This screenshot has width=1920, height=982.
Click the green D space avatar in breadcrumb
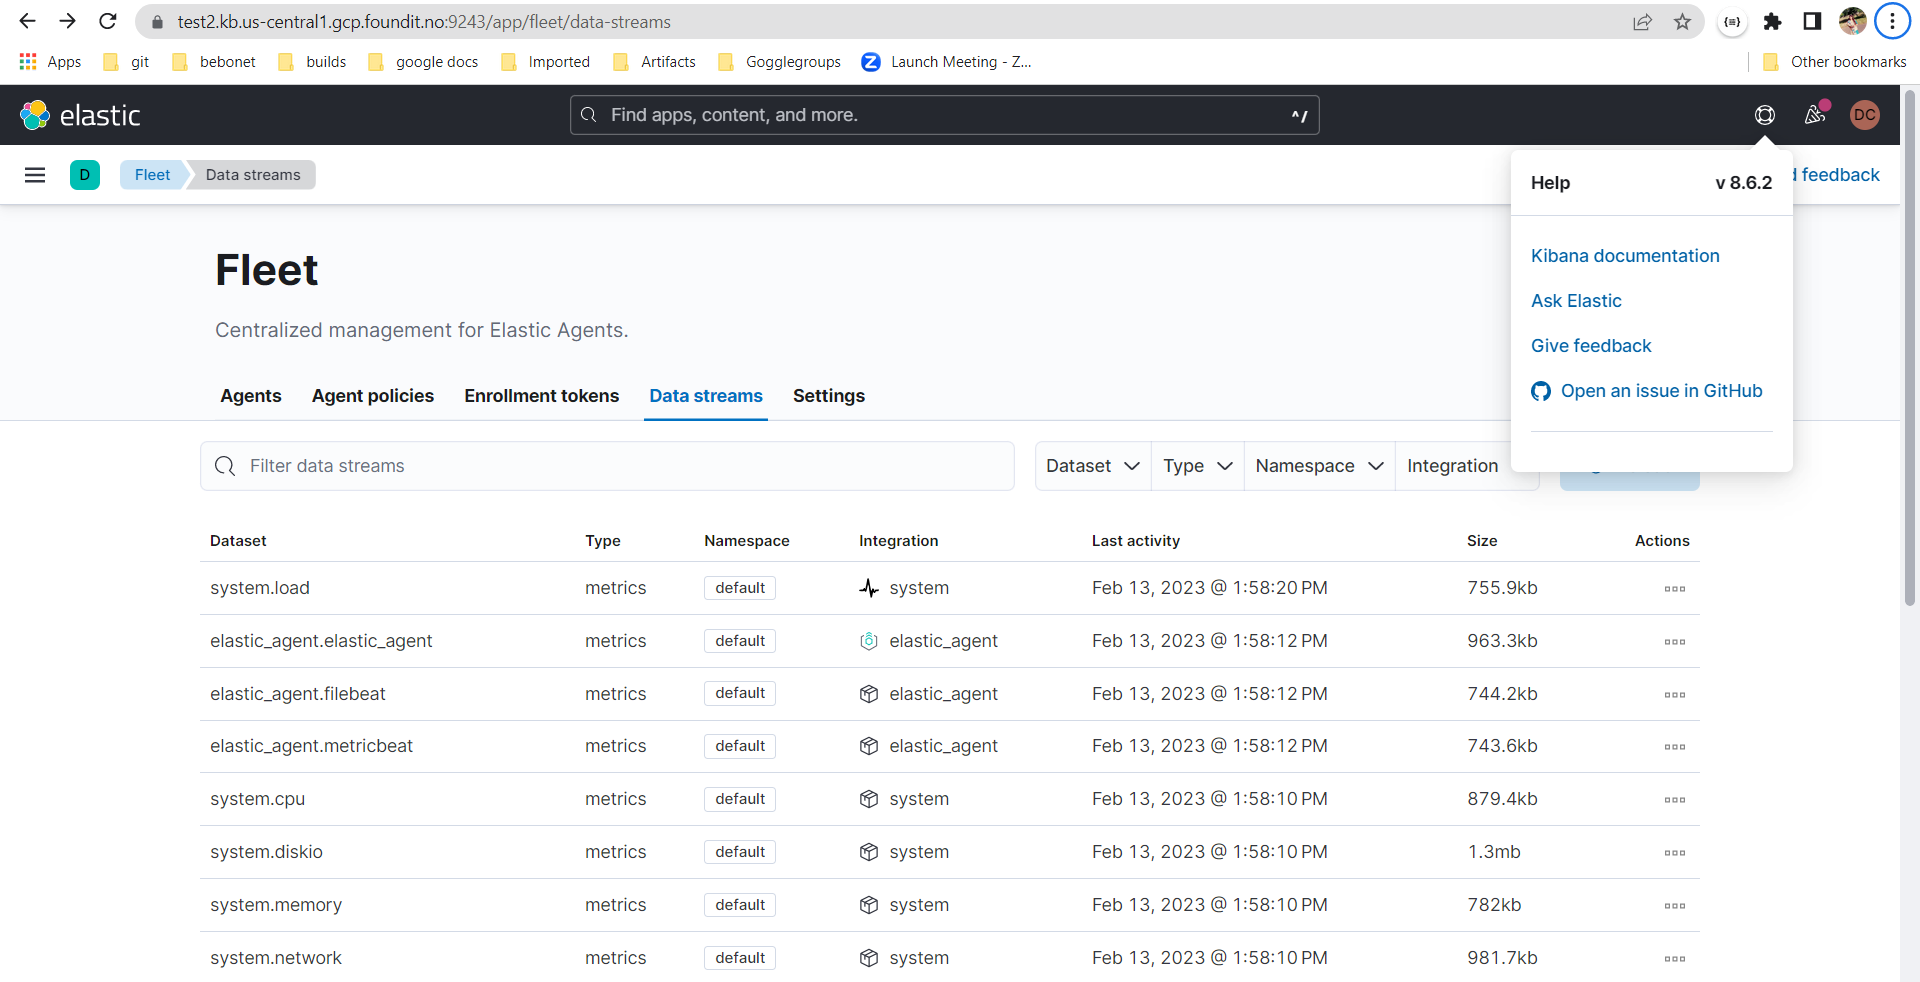[x=85, y=174]
